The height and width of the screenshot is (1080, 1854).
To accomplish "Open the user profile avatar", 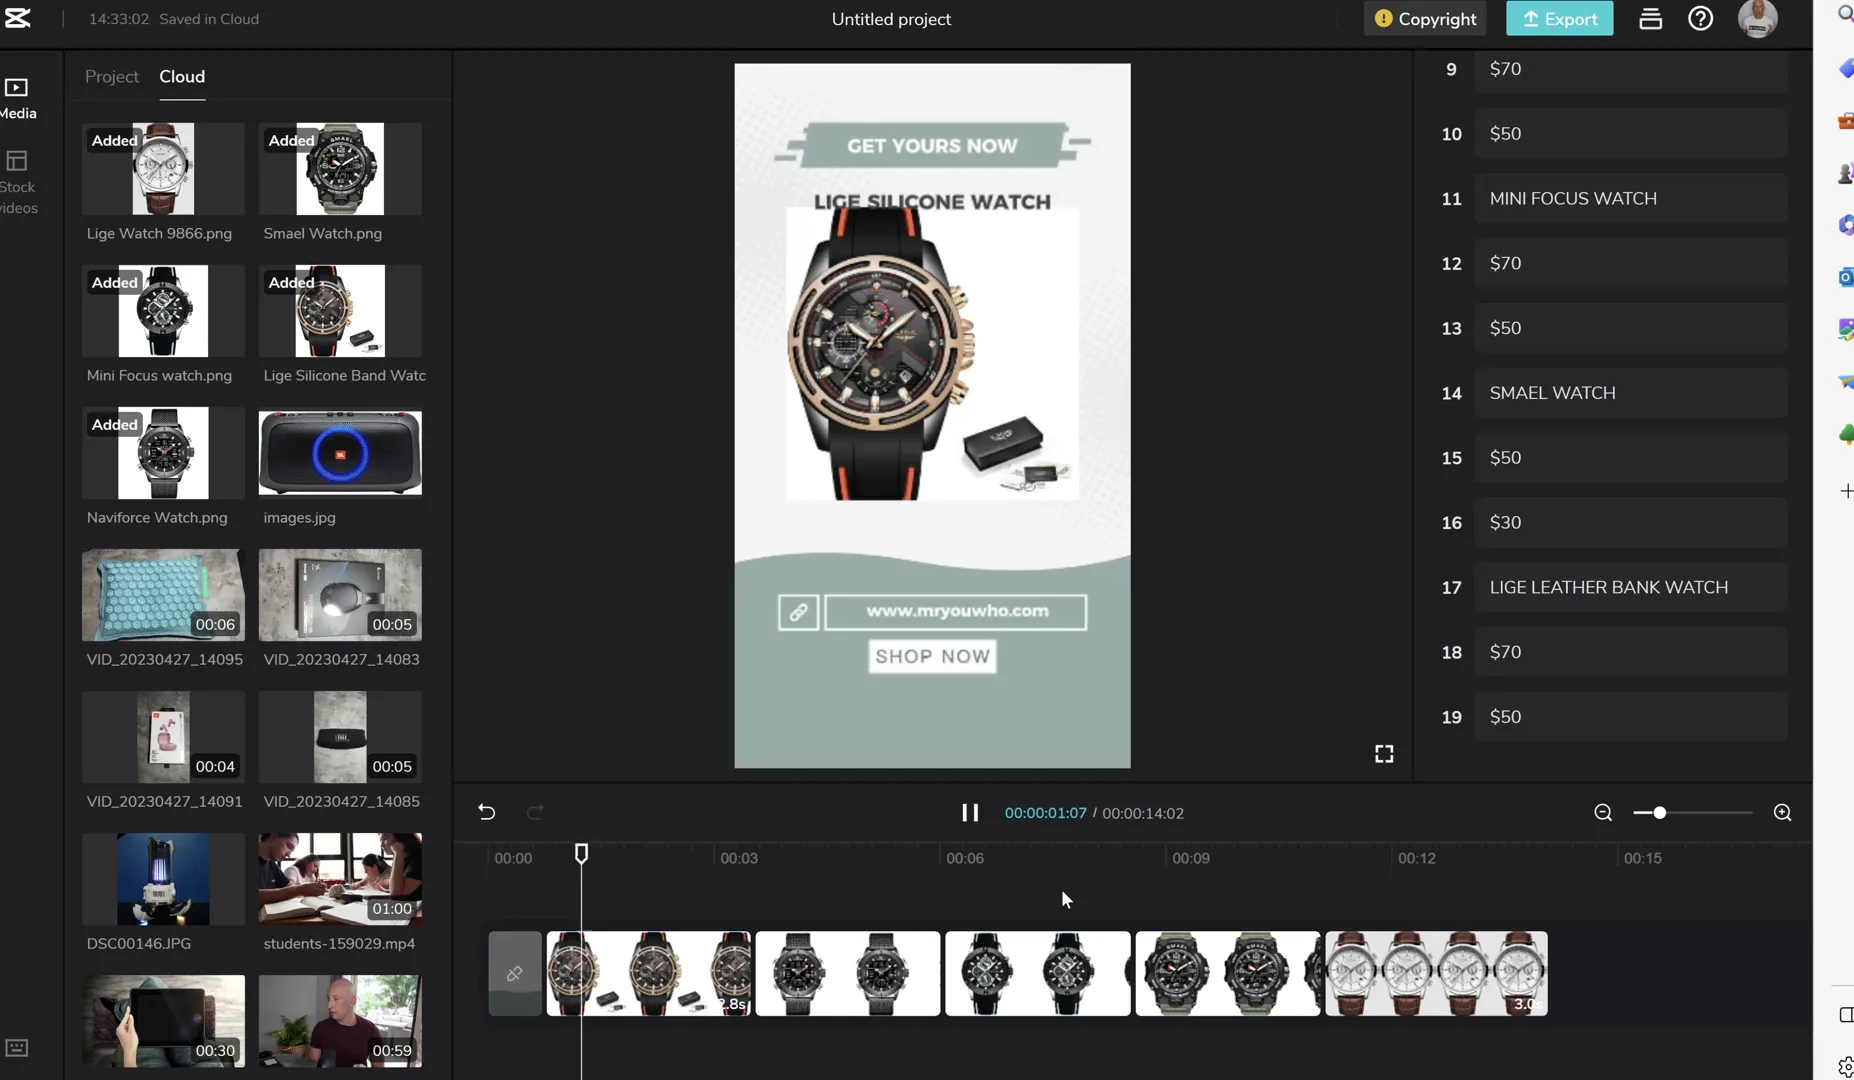I will [x=1757, y=19].
